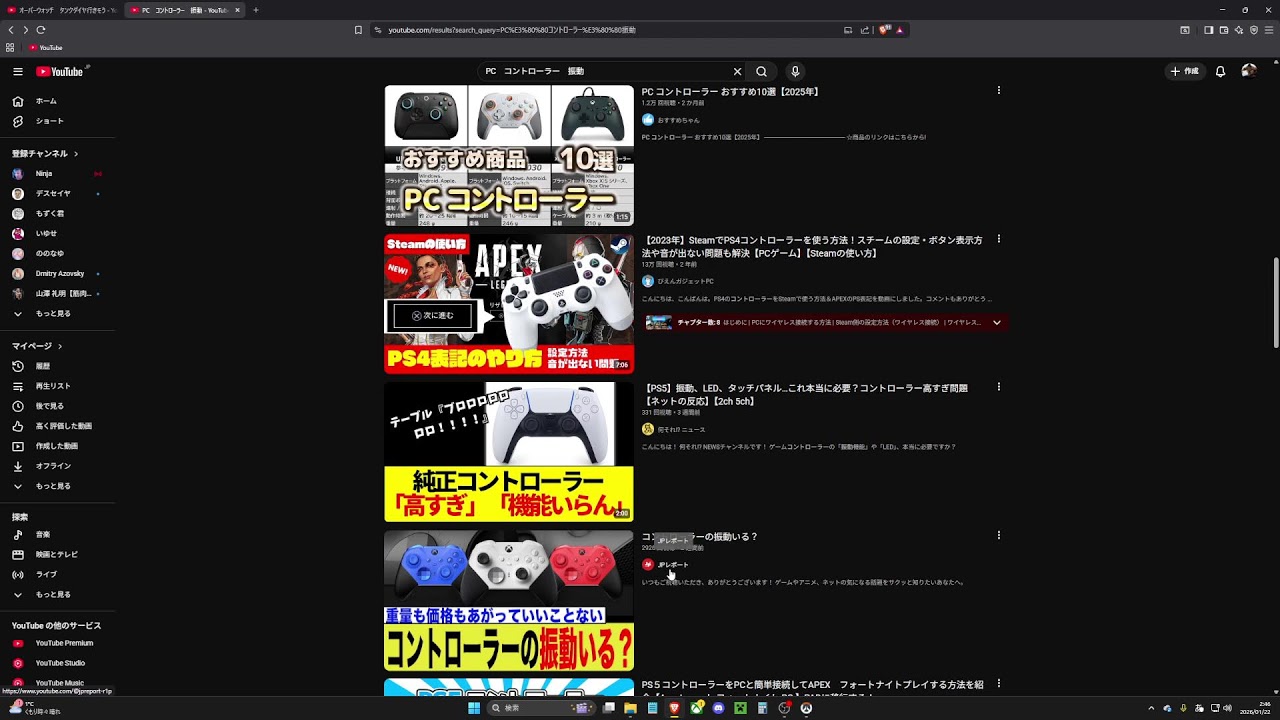Reload the page with browser refresh icon
The height and width of the screenshot is (720, 1280).
pos(41,30)
